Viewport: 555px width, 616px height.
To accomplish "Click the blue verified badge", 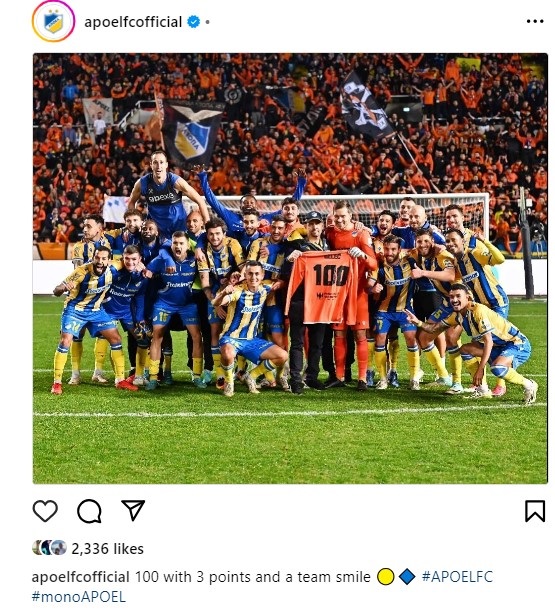I will [194, 22].
